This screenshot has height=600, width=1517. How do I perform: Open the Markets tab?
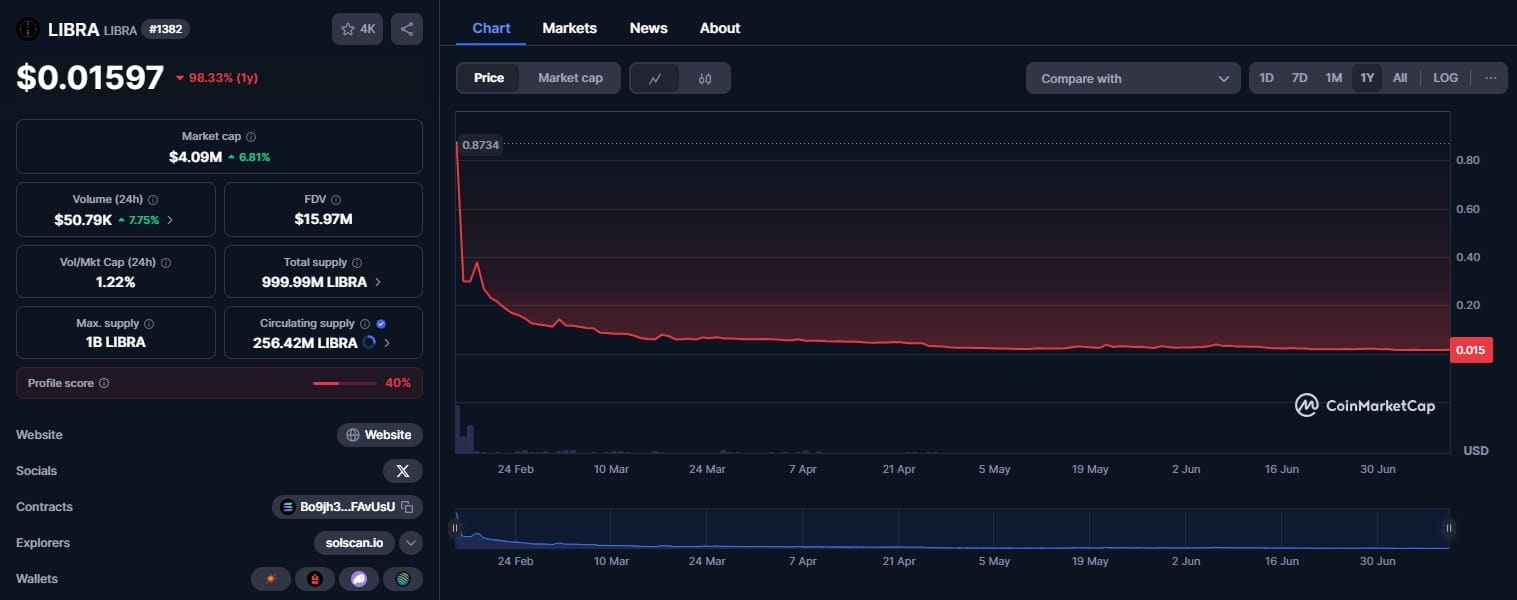pos(570,28)
